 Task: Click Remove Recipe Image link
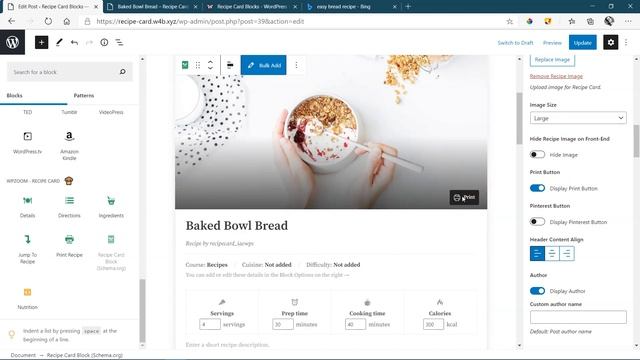[556, 76]
